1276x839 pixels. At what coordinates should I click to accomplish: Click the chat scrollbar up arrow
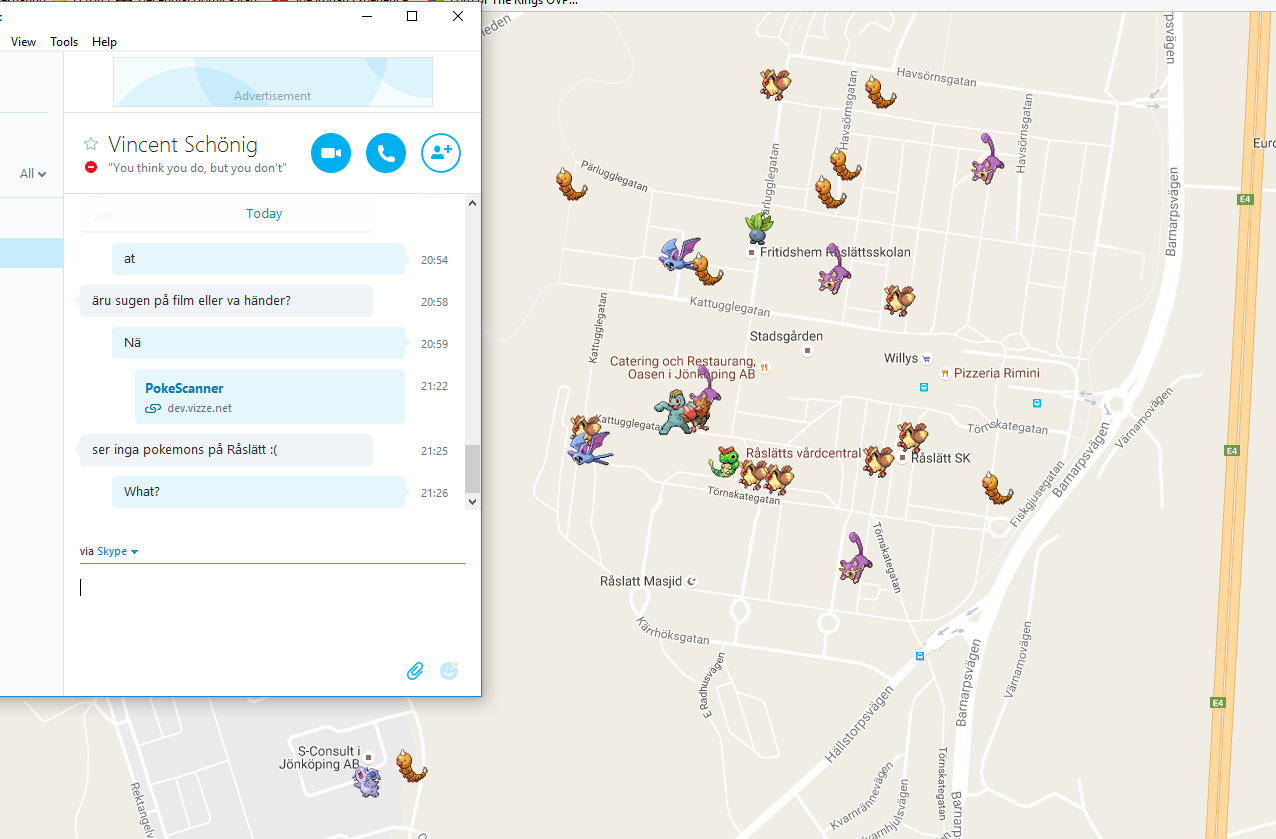click(x=473, y=202)
